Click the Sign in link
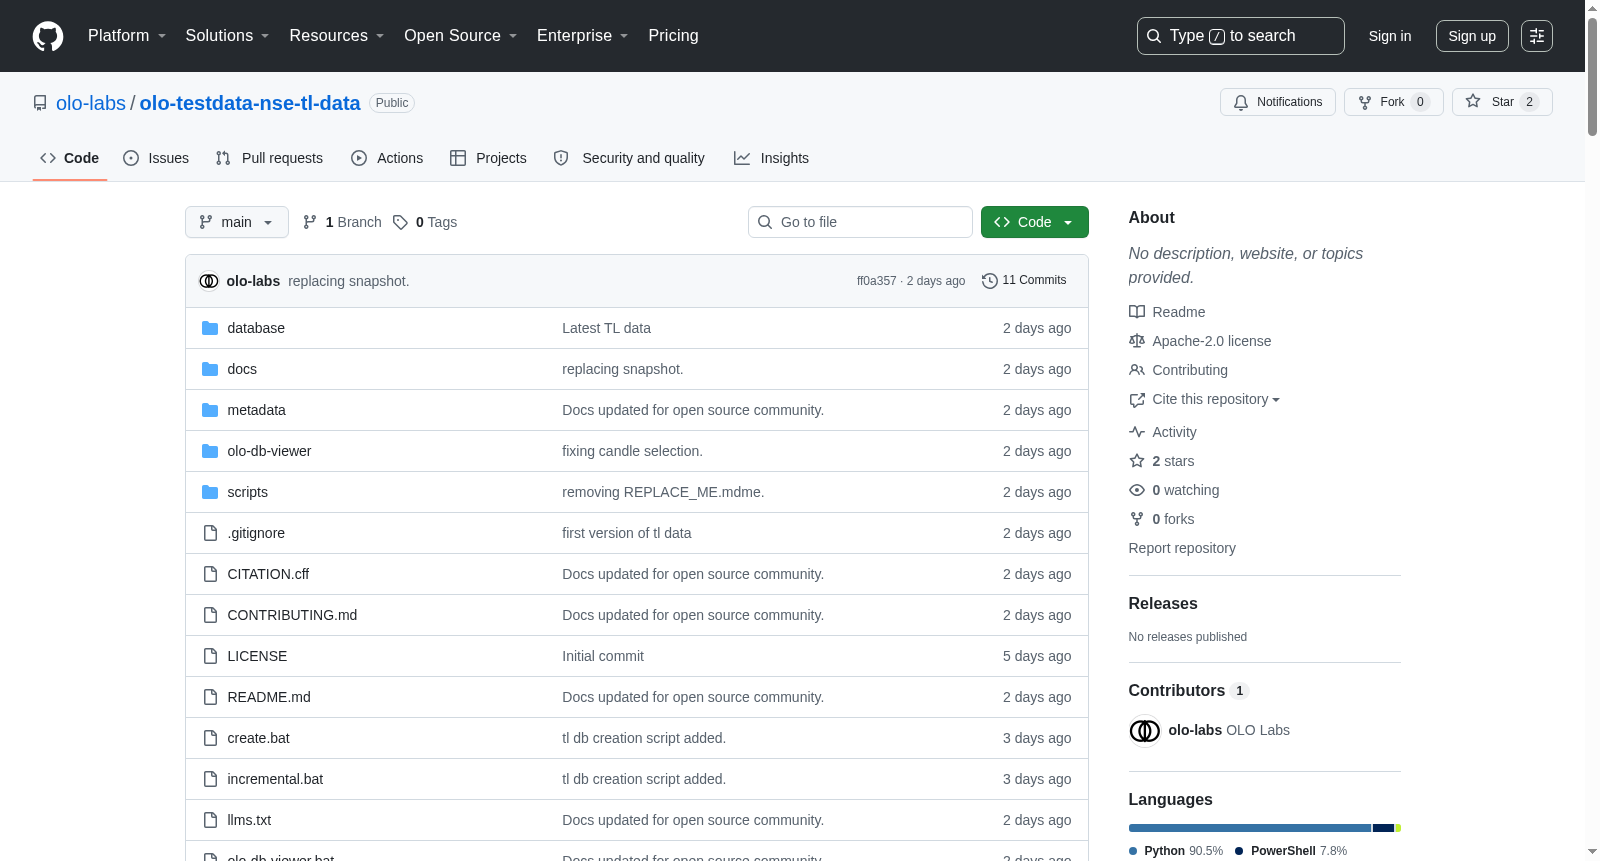 [x=1390, y=36]
